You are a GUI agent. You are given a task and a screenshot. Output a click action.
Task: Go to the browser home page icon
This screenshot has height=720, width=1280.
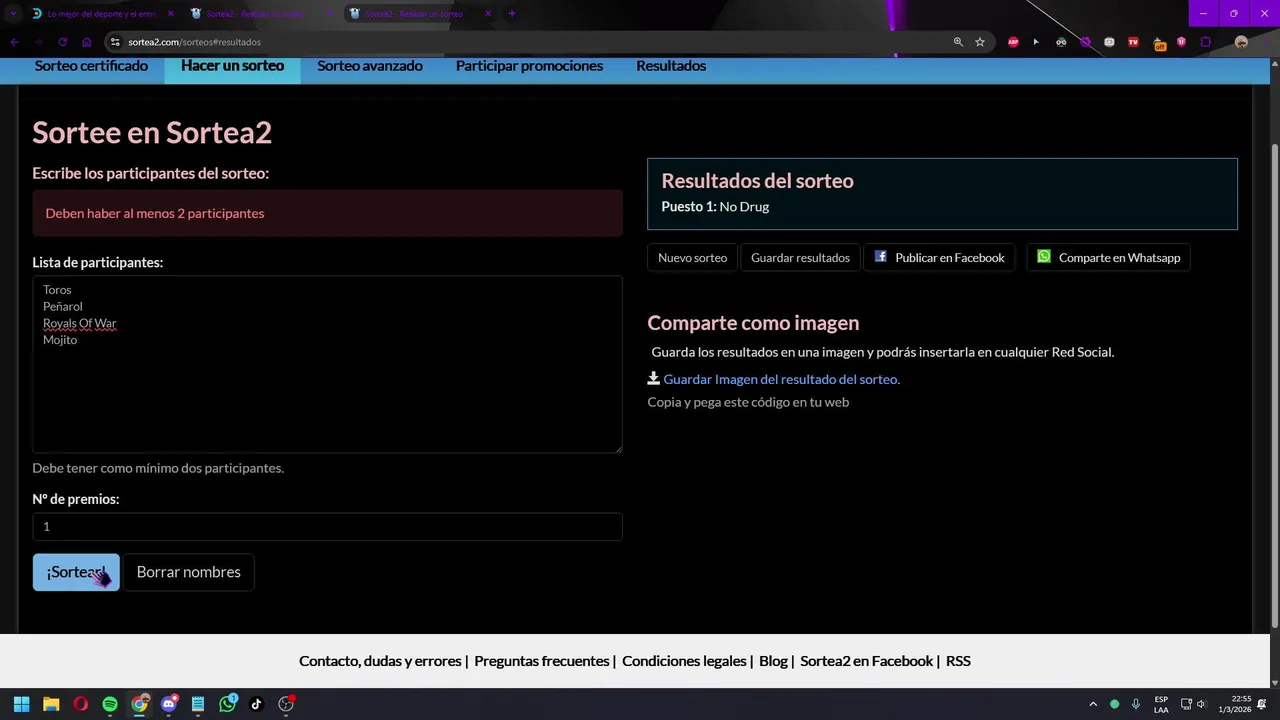coord(87,42)
